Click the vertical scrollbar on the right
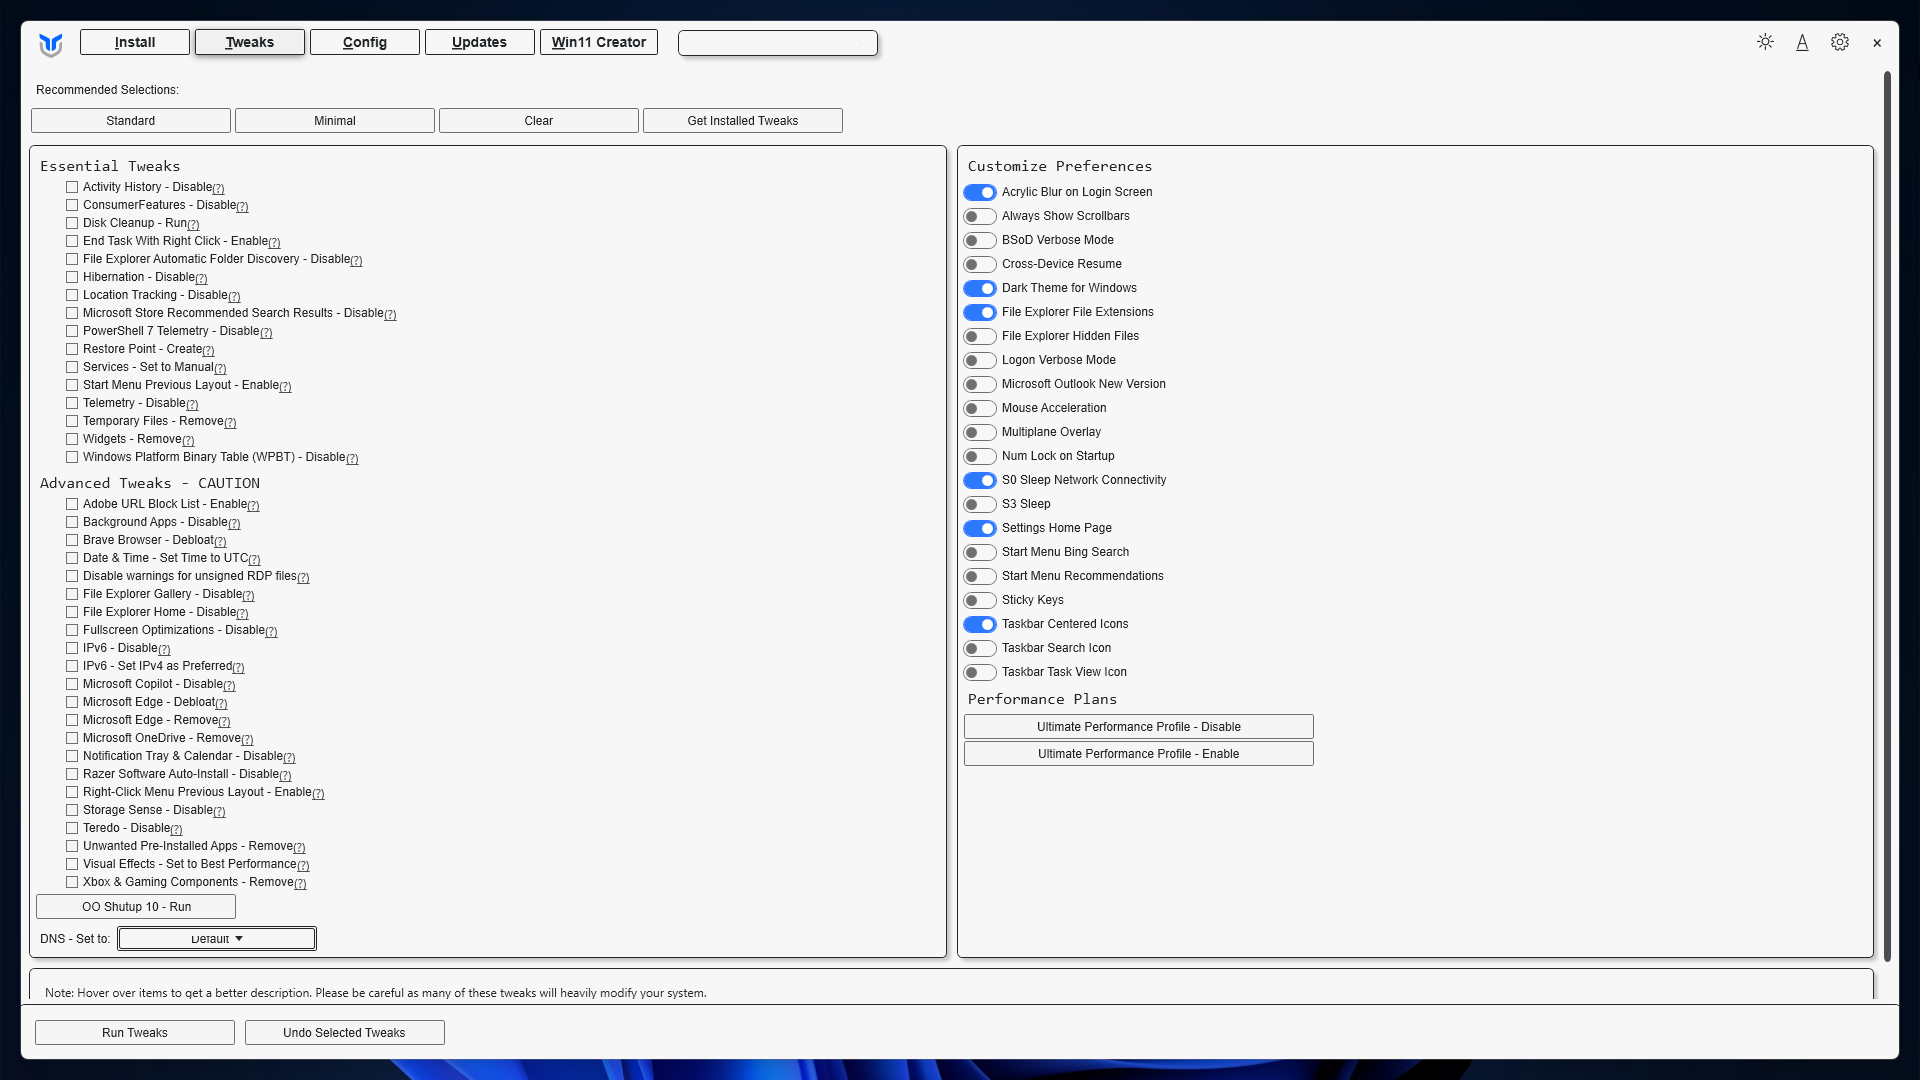Image resolution: width=1920 pixels, height=1080 pixels. pos(1887,515)
